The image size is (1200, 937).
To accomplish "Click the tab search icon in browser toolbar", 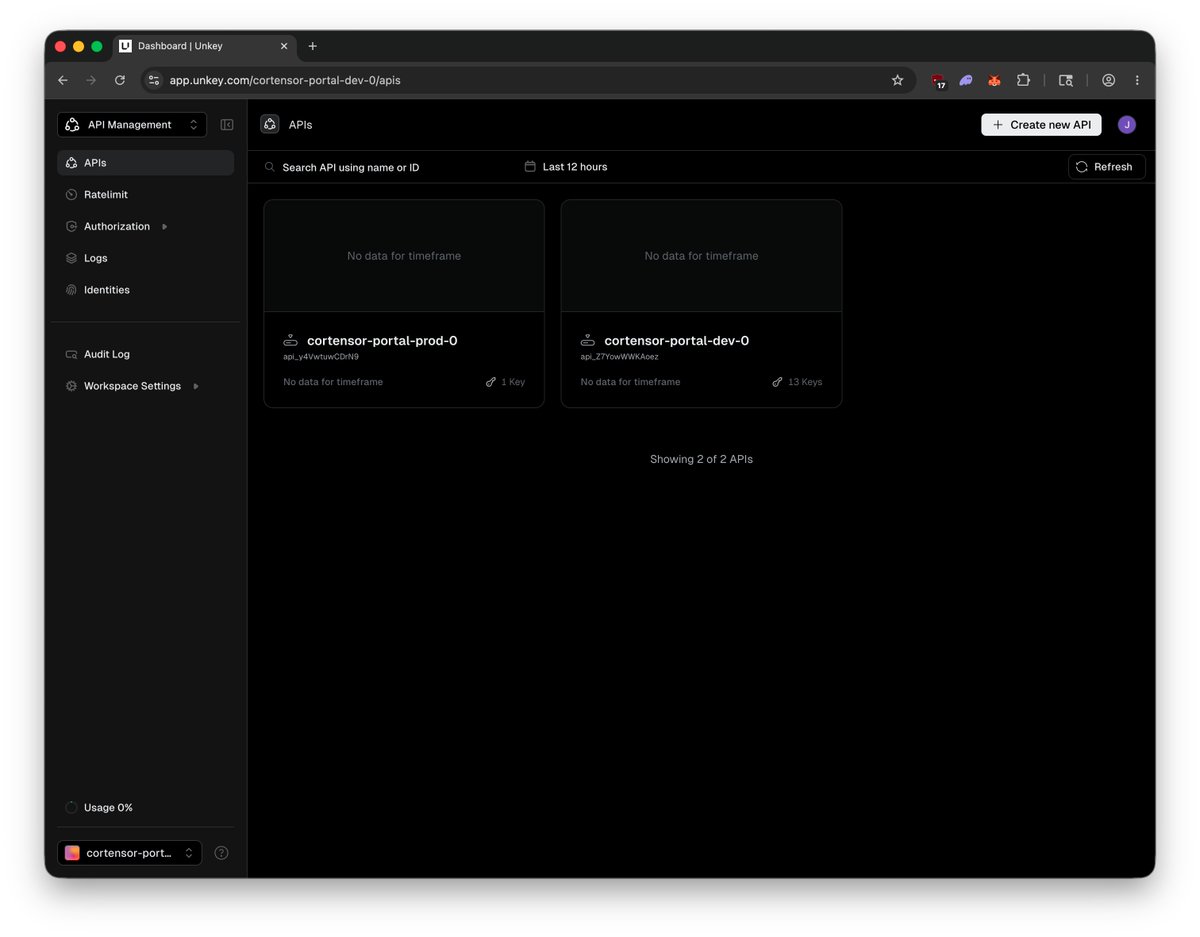I will tap(1066, 80).
